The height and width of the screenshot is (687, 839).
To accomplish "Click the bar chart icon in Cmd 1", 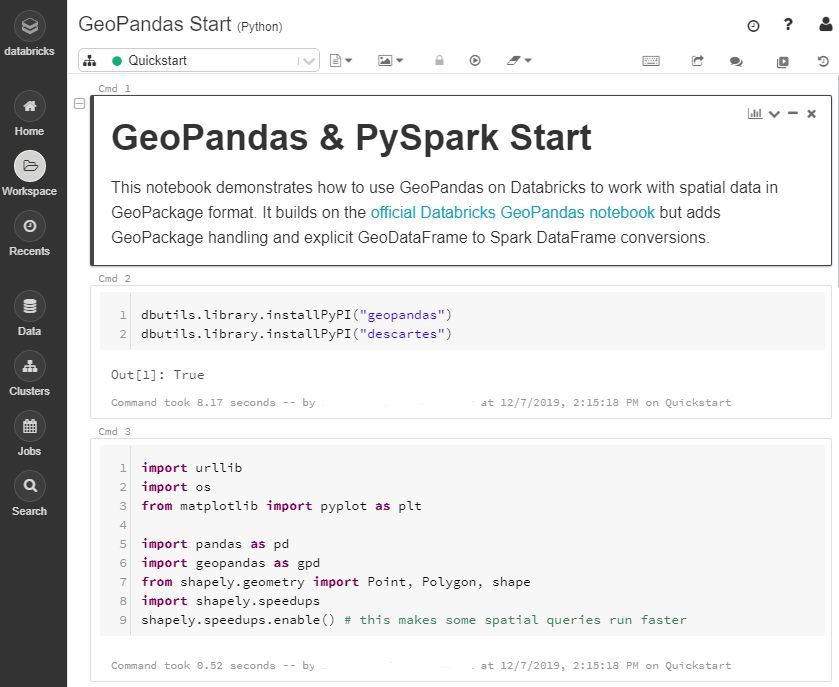I will click(755, 113).
